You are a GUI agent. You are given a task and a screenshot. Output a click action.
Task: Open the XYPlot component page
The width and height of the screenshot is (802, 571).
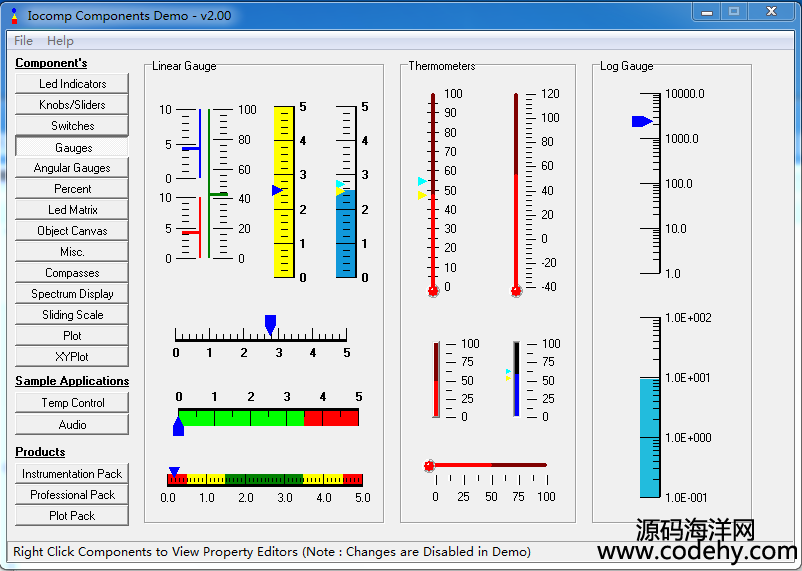click(x=72, y=357)
